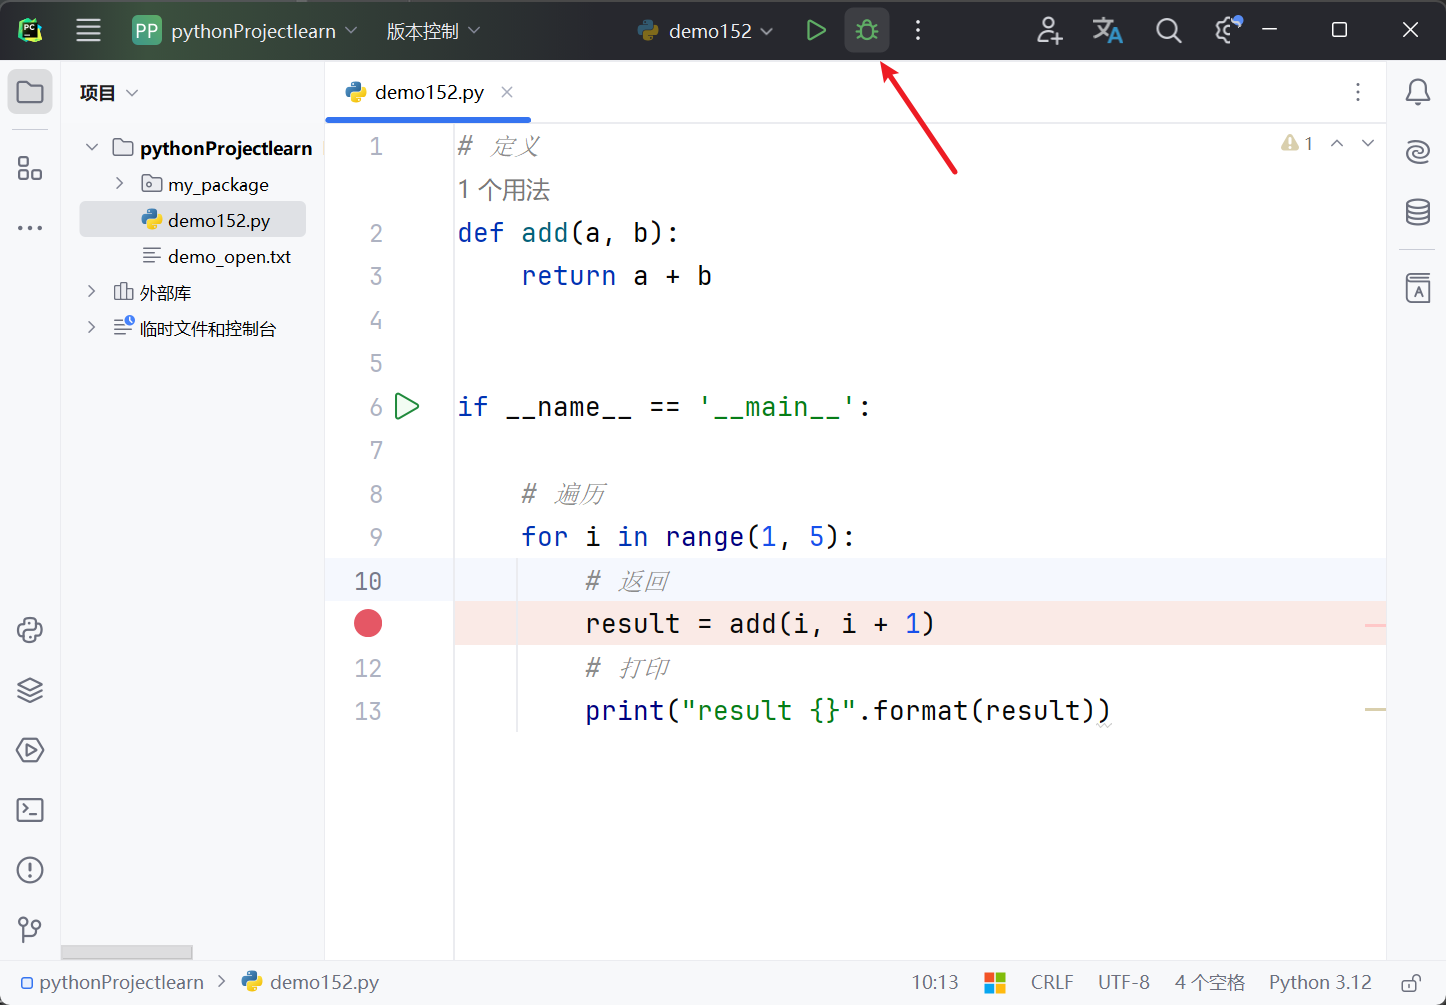This screenshot has height=1005, width=1446.
Task: Open the right sidebar documentation icon
Action: 1417,288
